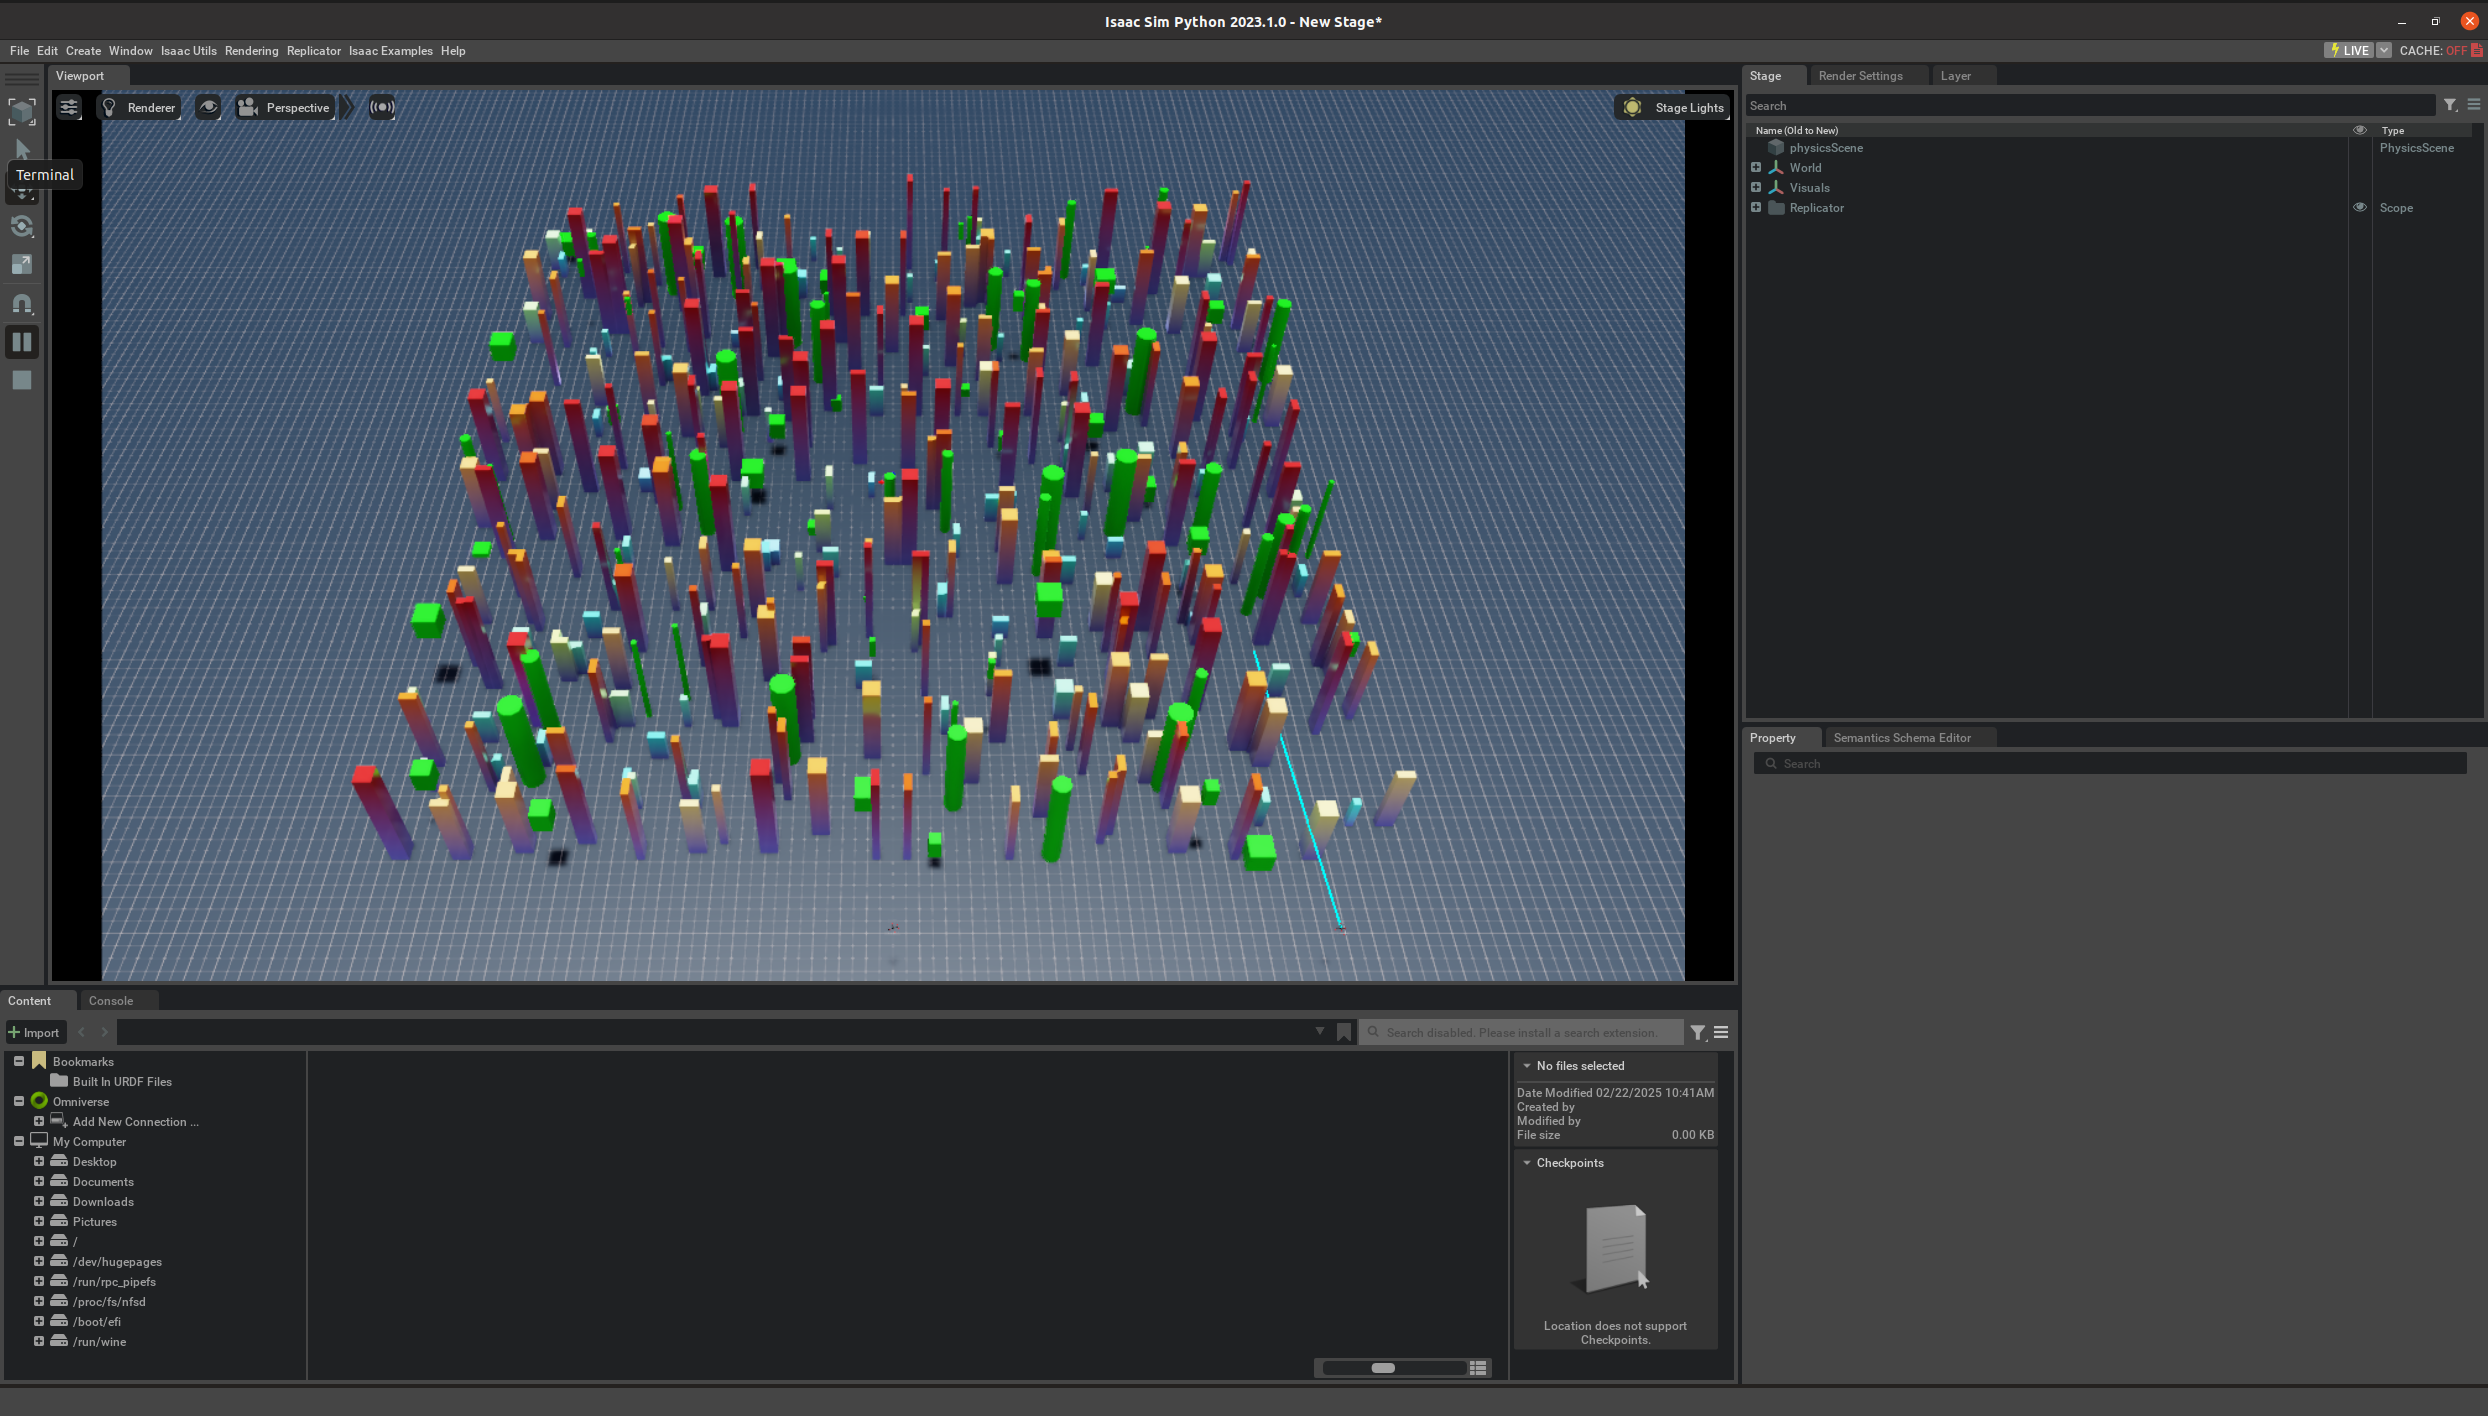Image resolution: width=2488 pixels, height=1416 pixels.
Task: Expand the World prim in Stage tree
Action: click(1756, 168)
